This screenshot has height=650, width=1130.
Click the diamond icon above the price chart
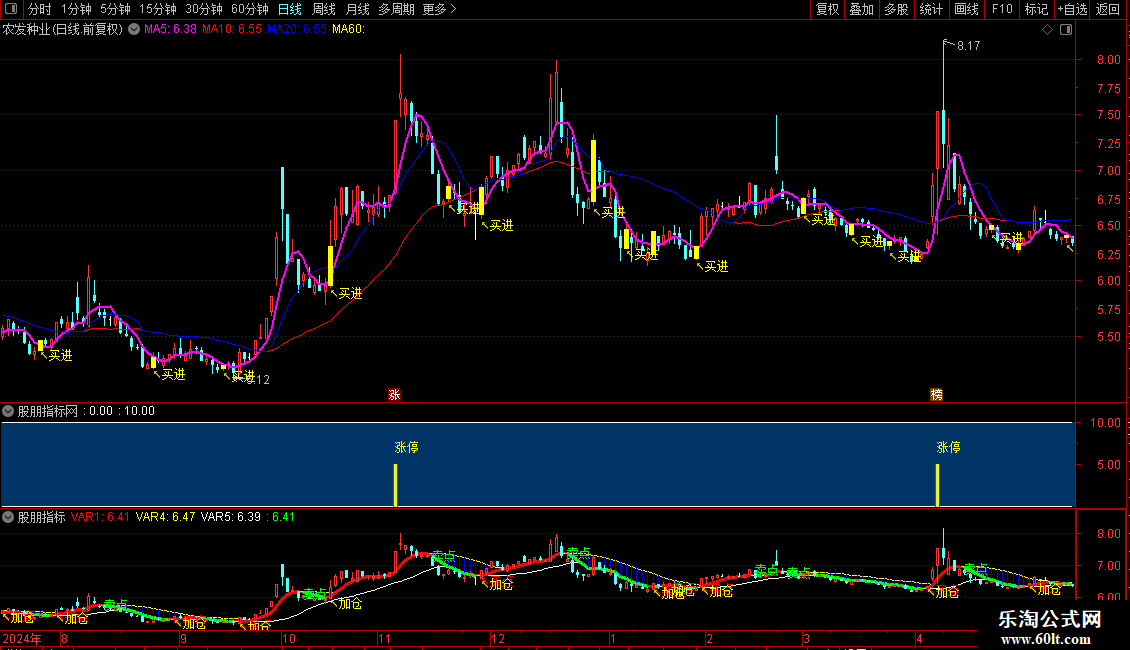(1047, 30)
